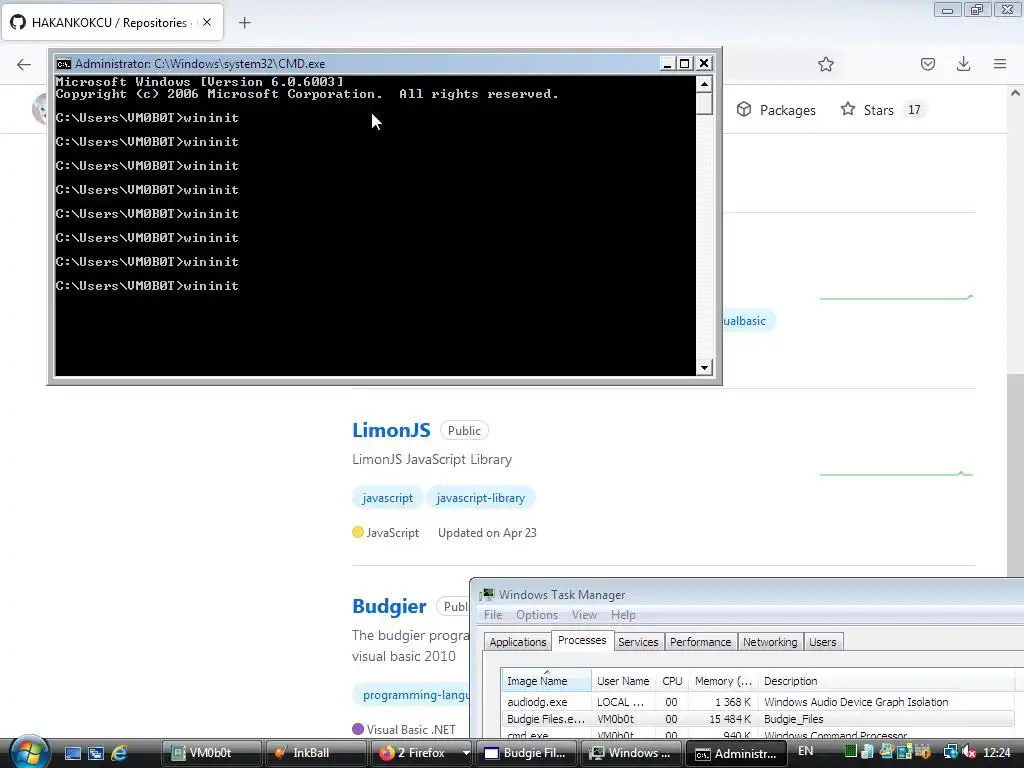This screenshot has width=1024, height=768.
Task: Select the HAKANKOKCU / Repositories browser tab
Action: click(112, 22)
